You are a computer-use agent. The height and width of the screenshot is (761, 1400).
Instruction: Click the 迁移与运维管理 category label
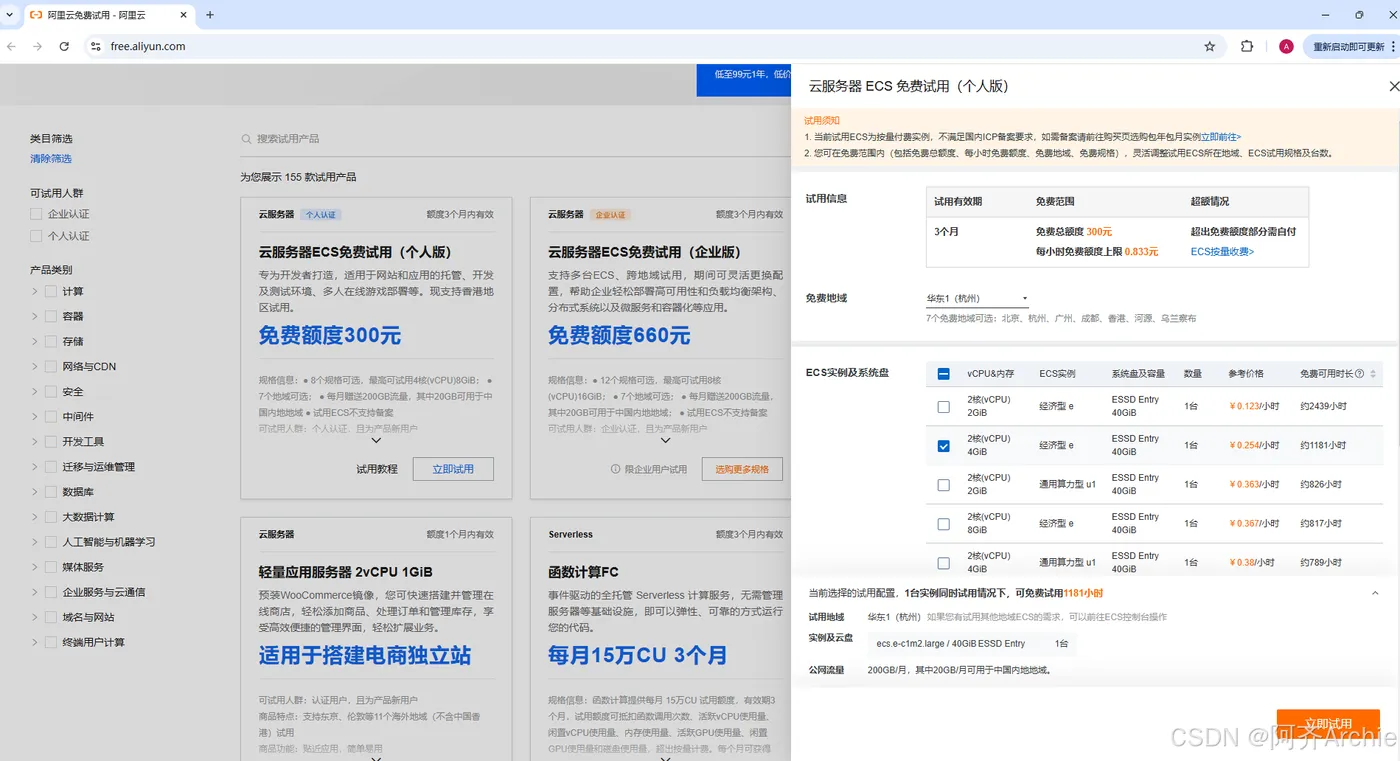(x=98, y=467)
